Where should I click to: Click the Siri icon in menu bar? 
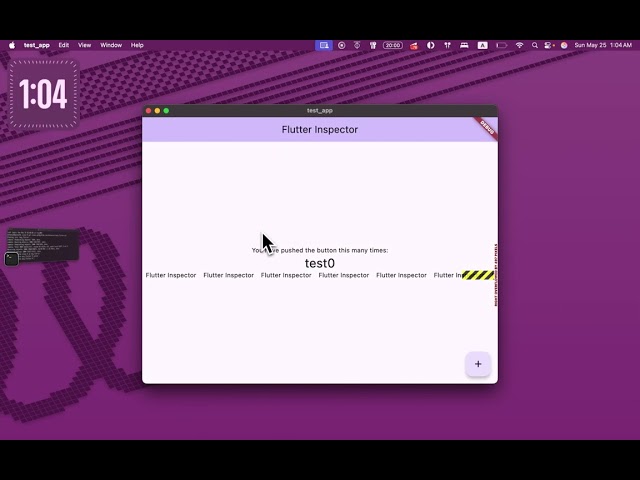[x=564, y=45]
